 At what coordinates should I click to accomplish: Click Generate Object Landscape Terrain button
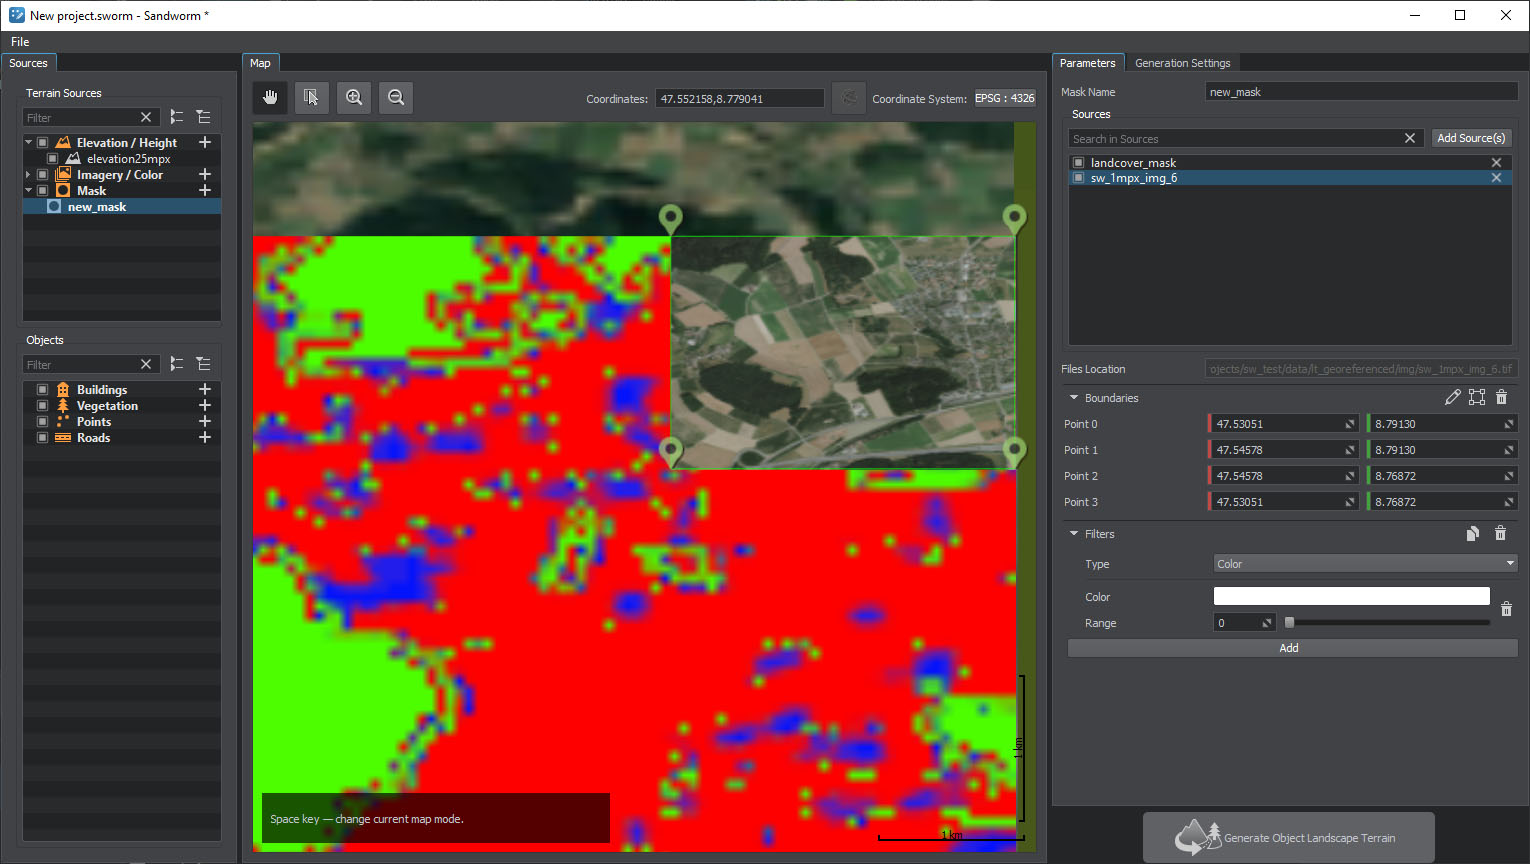pos(1288,838)
